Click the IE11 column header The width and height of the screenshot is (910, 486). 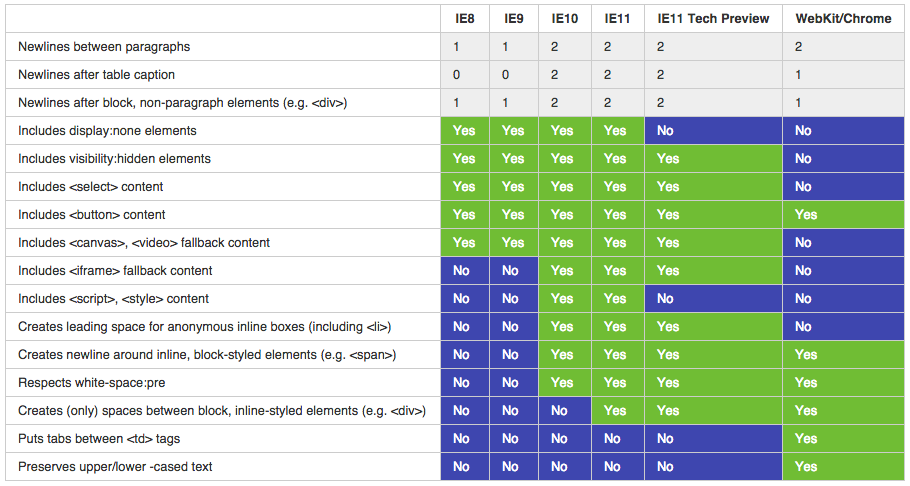[618, 19]
